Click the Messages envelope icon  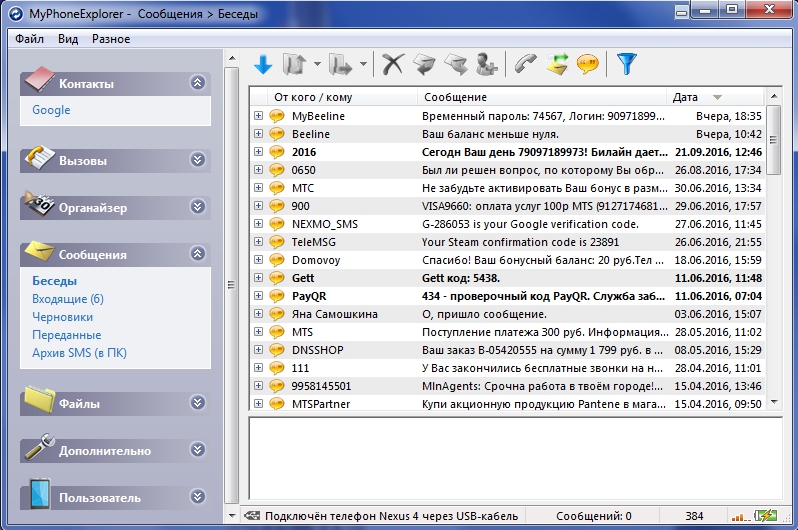[40, 250]
